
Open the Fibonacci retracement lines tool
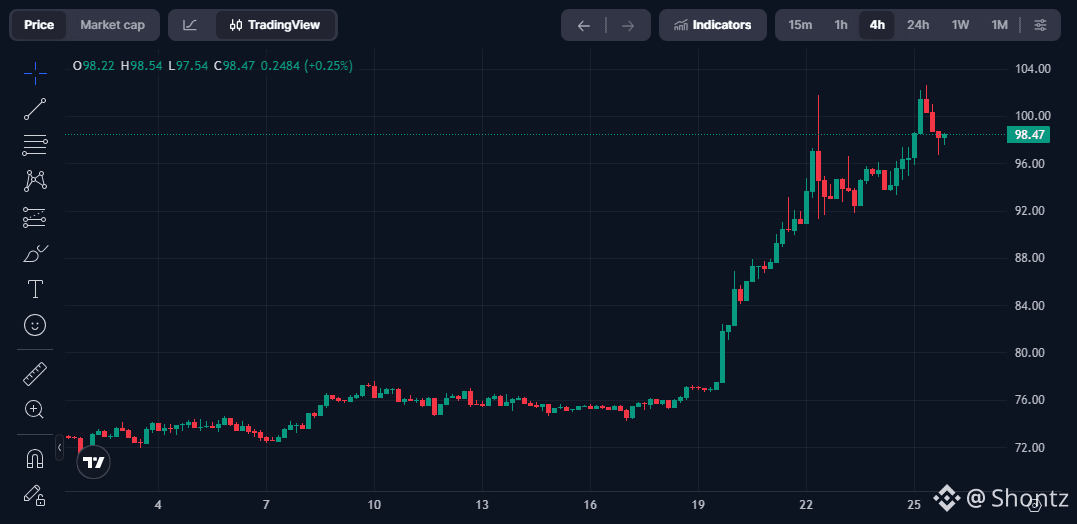click(35, 145)
